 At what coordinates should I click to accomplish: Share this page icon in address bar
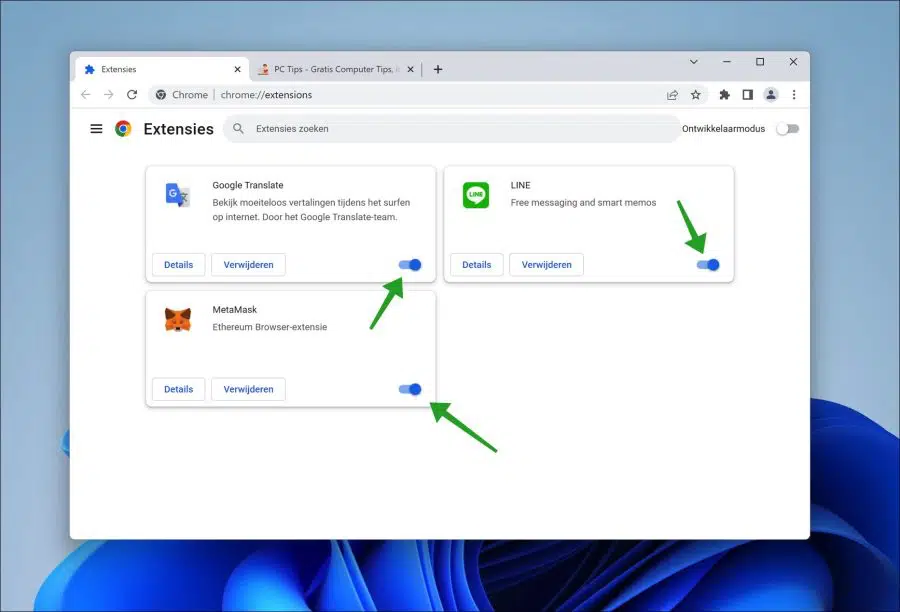pyautogui.click(x=672, y=95)
